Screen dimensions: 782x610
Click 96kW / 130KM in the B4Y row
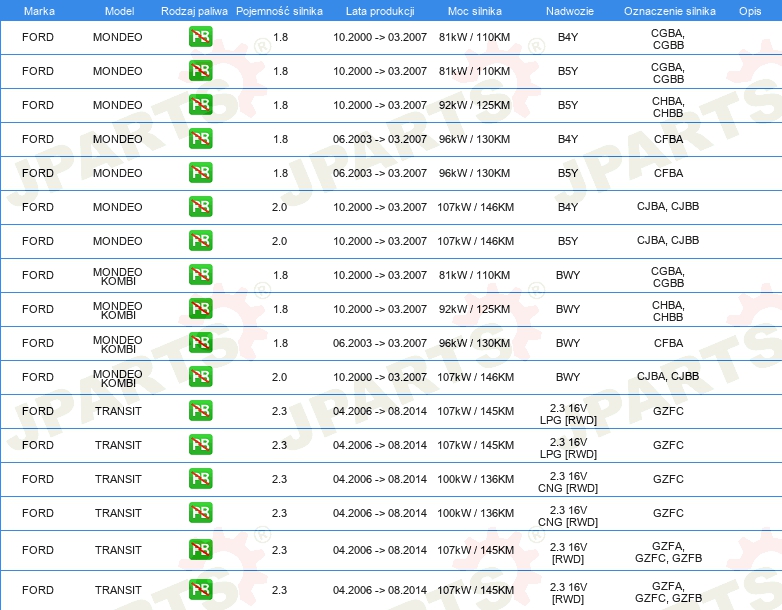[x=474, y=139]
